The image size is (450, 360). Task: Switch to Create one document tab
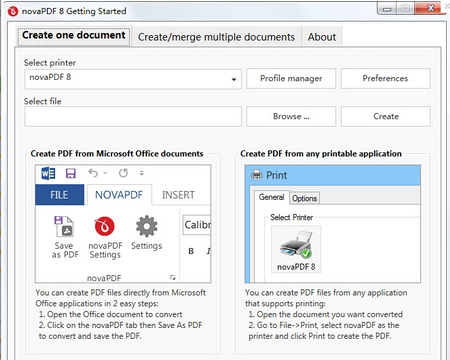(74, 35)
